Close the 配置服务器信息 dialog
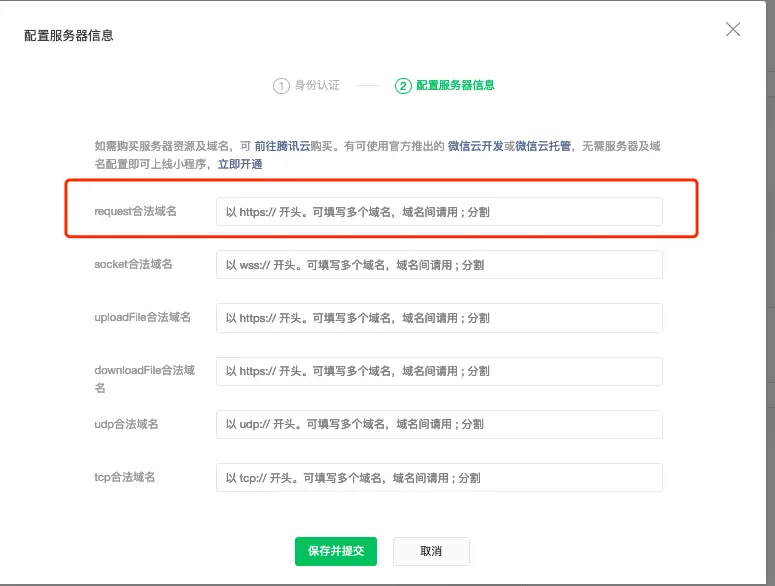Viewport: 775px width, 586px height. tap(733, 30)
